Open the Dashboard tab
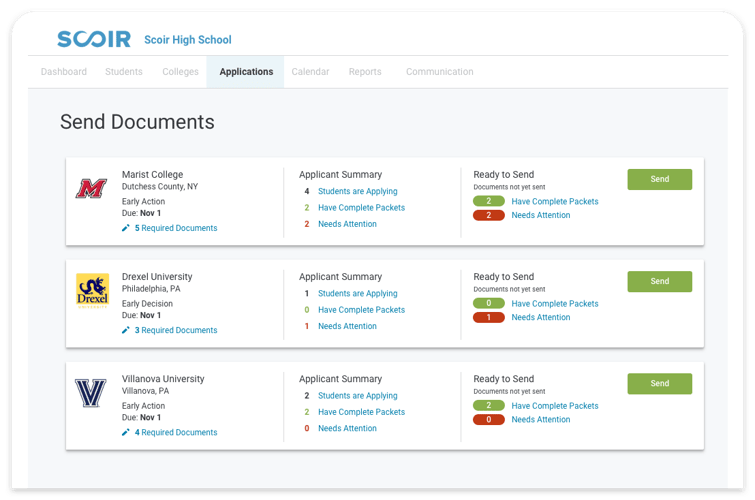This screenshot has height=500, width=755. click(x=64, y=72)
